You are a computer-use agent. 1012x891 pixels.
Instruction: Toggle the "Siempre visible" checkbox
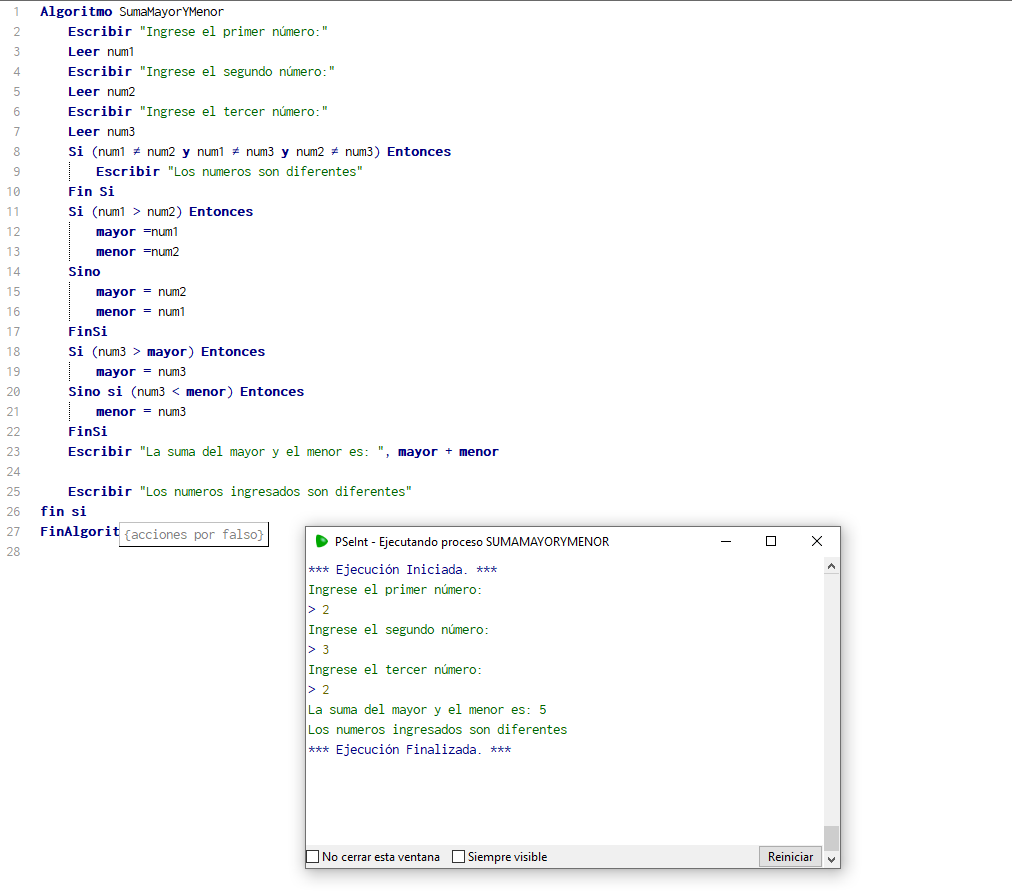[x=459, y=857]
